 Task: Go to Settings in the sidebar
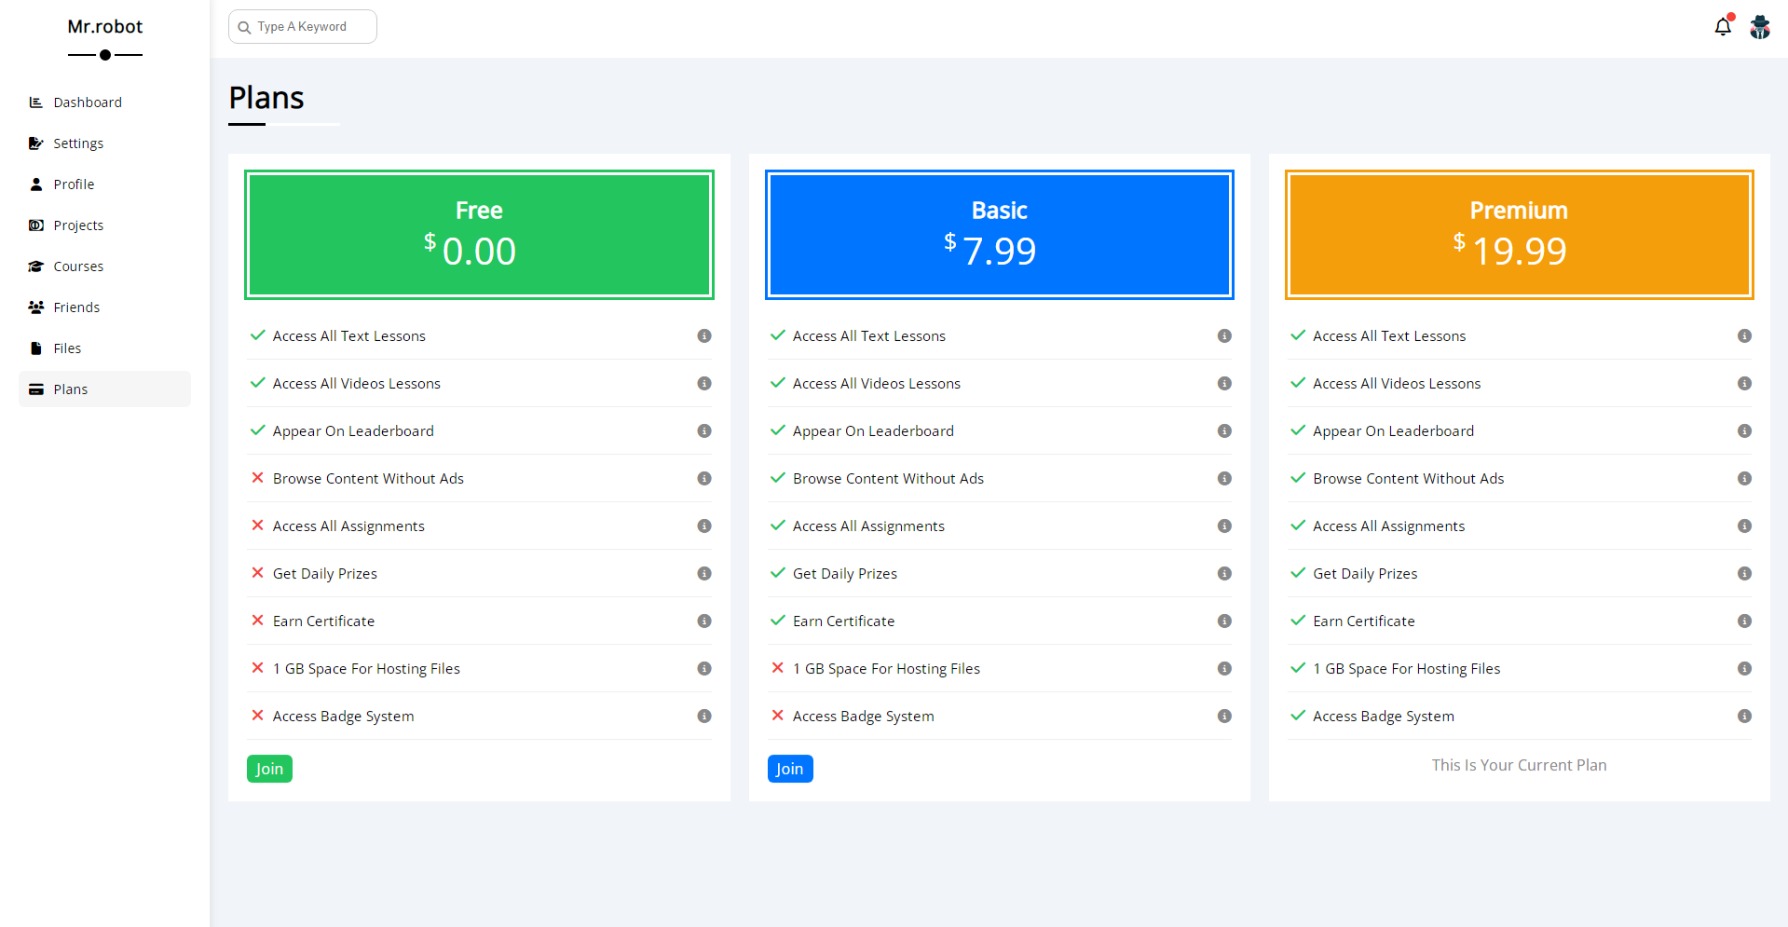[x=78, y=143]
